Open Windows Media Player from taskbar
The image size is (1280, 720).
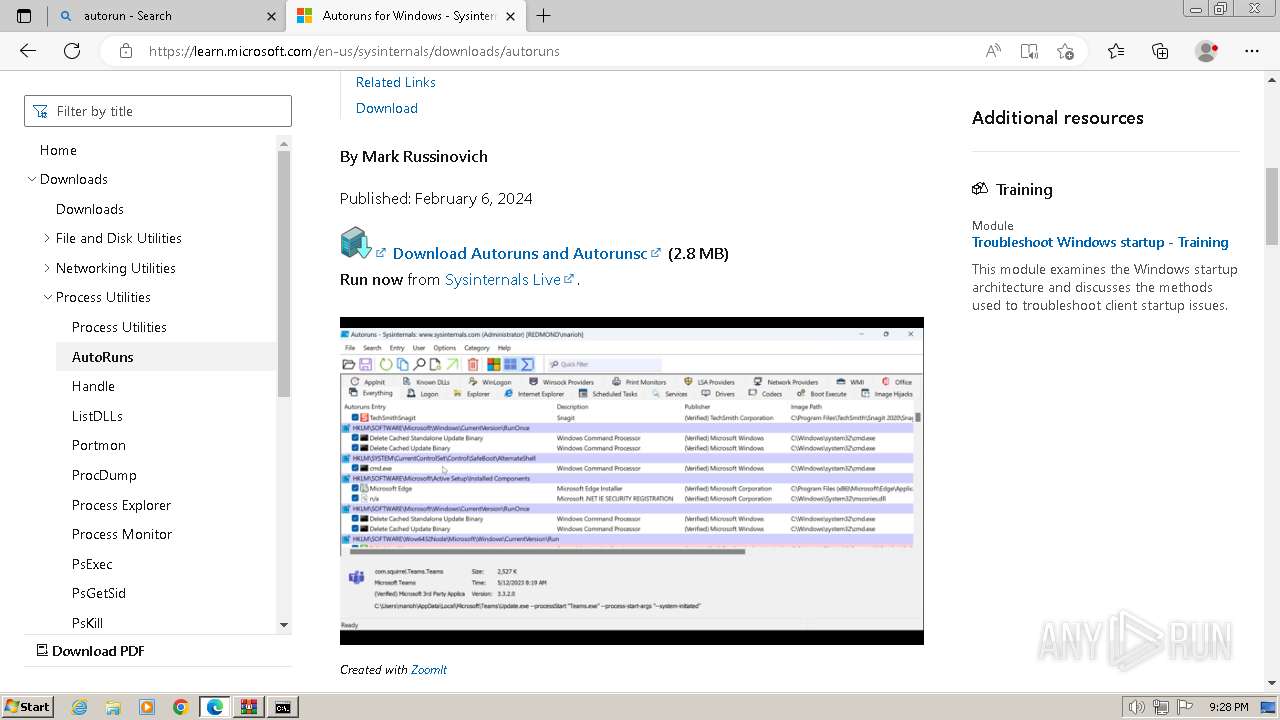click(x=147, y=707)
